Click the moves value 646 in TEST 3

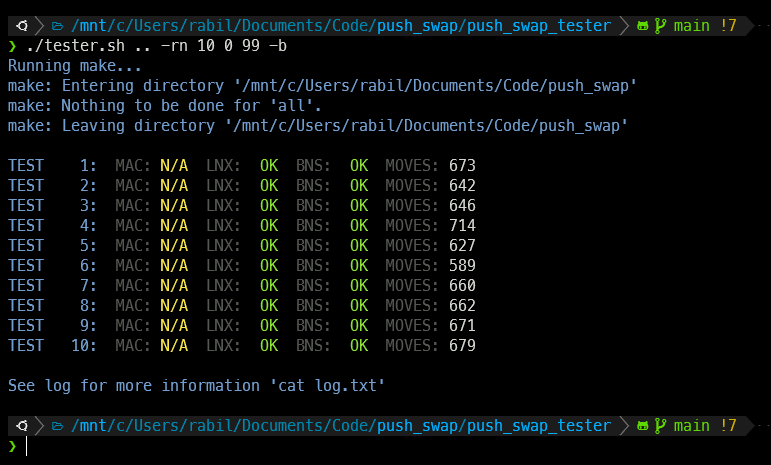[x=462, y=205]
